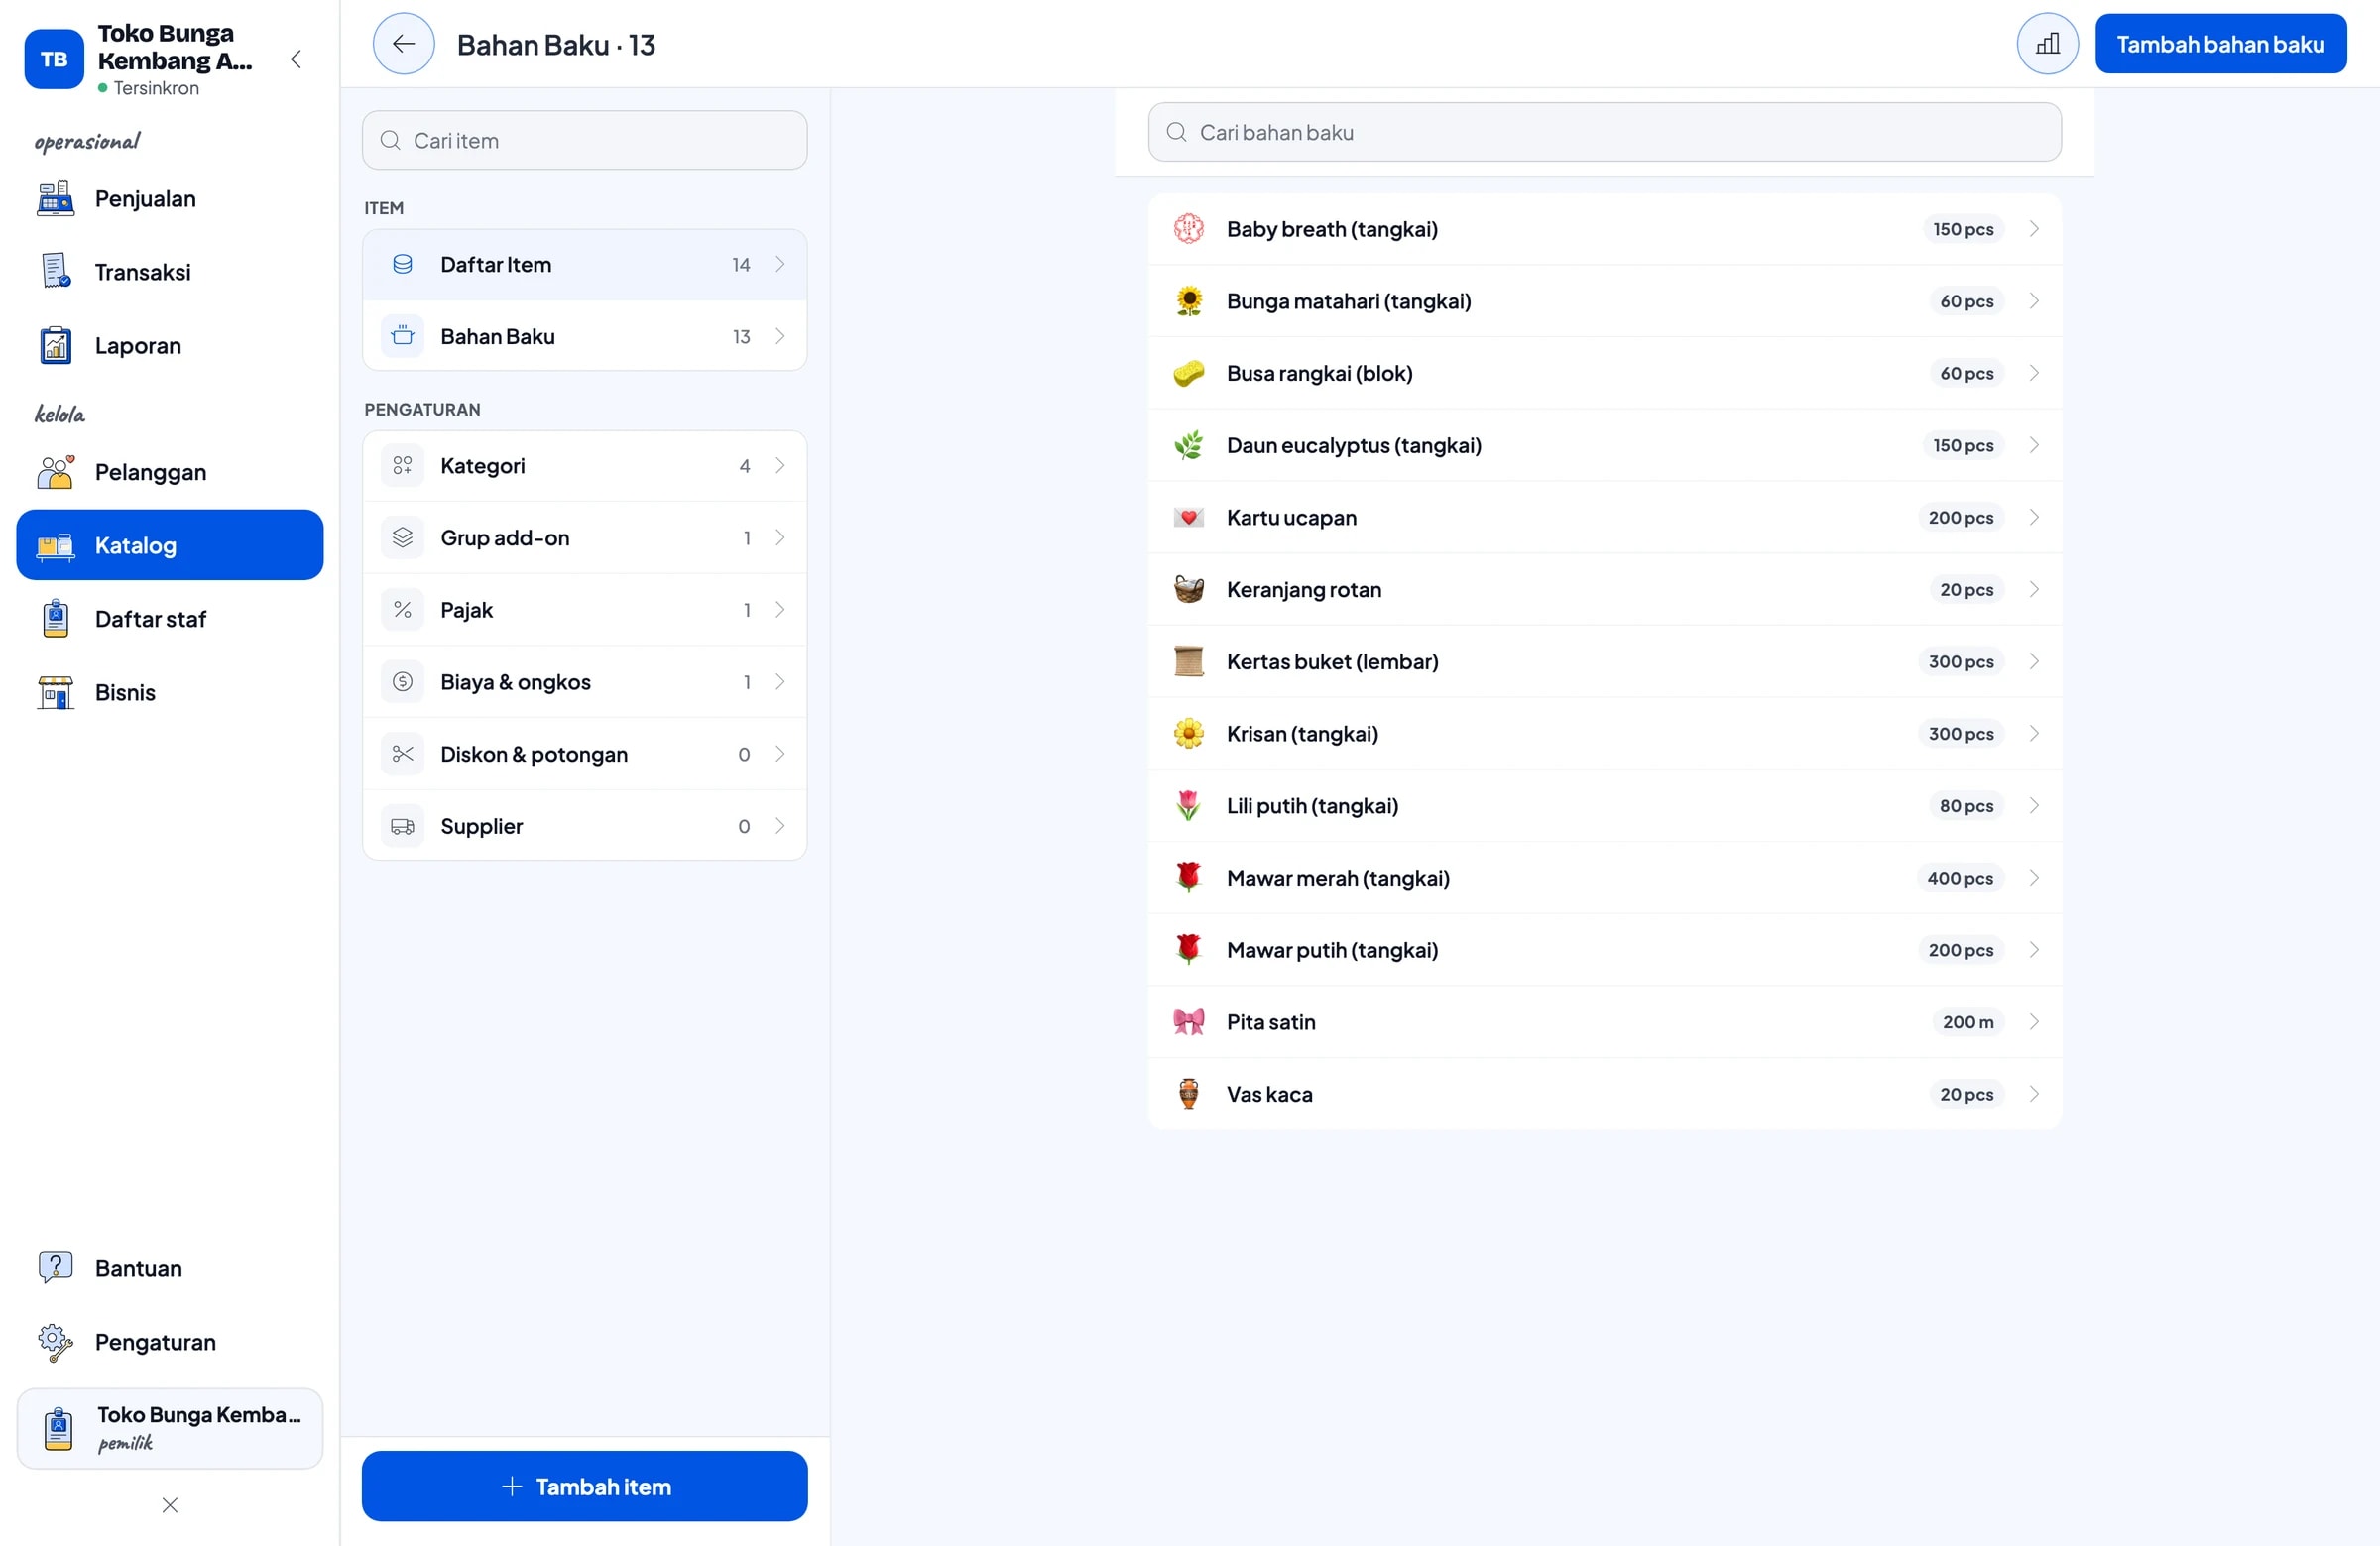Screen dimensions: 2380x1546
Task: Select the Katalog menu item
Action: (170, 545)
